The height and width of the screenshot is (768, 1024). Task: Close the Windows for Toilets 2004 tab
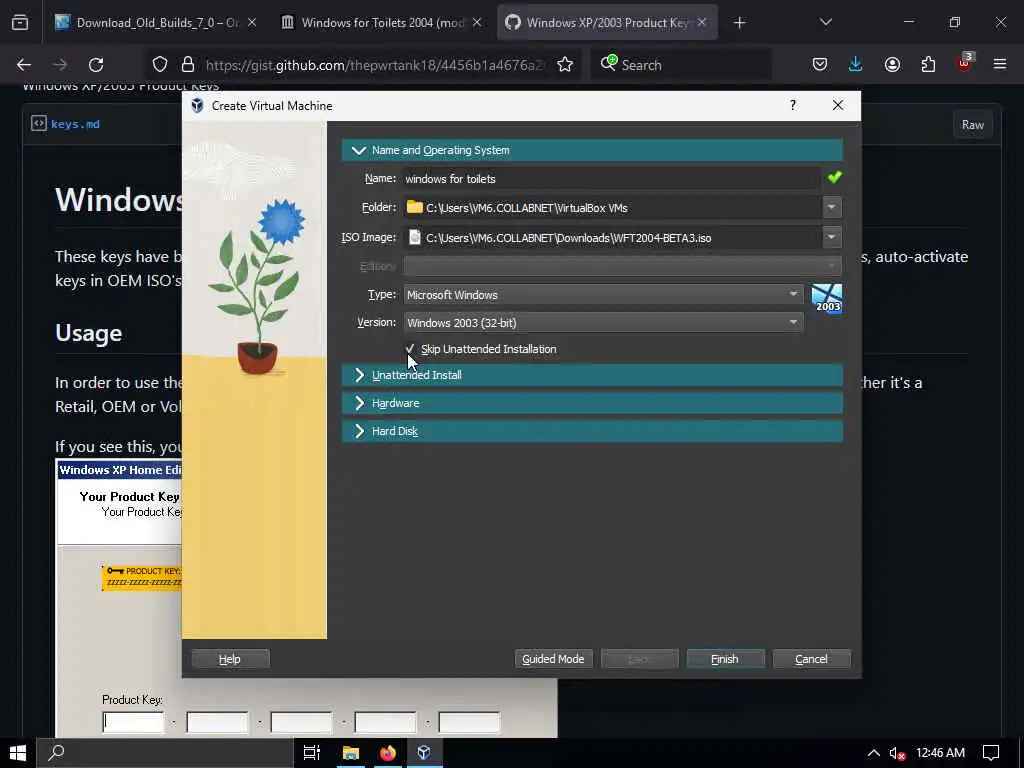pos(477,23)
